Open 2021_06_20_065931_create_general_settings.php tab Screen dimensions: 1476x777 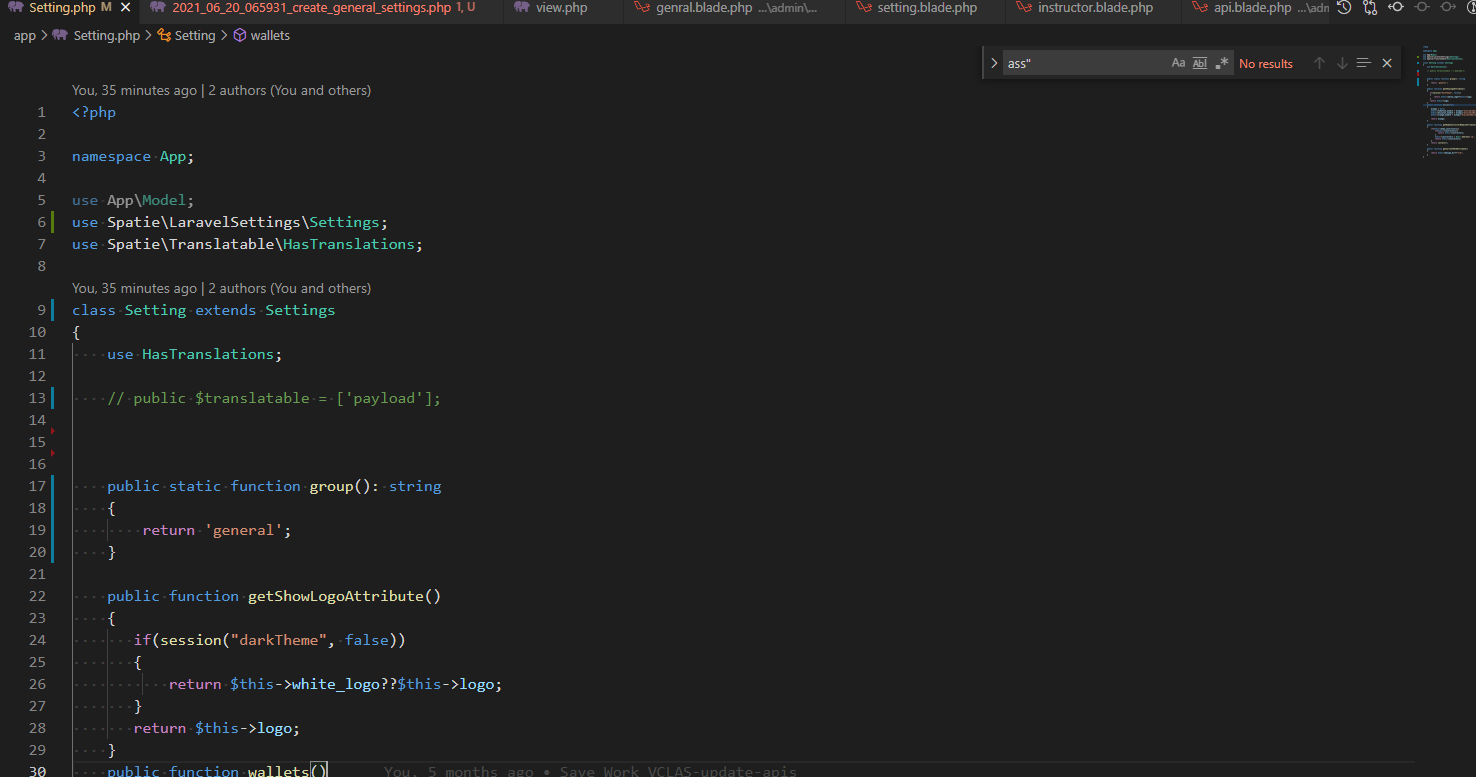[x=311, y=8]
